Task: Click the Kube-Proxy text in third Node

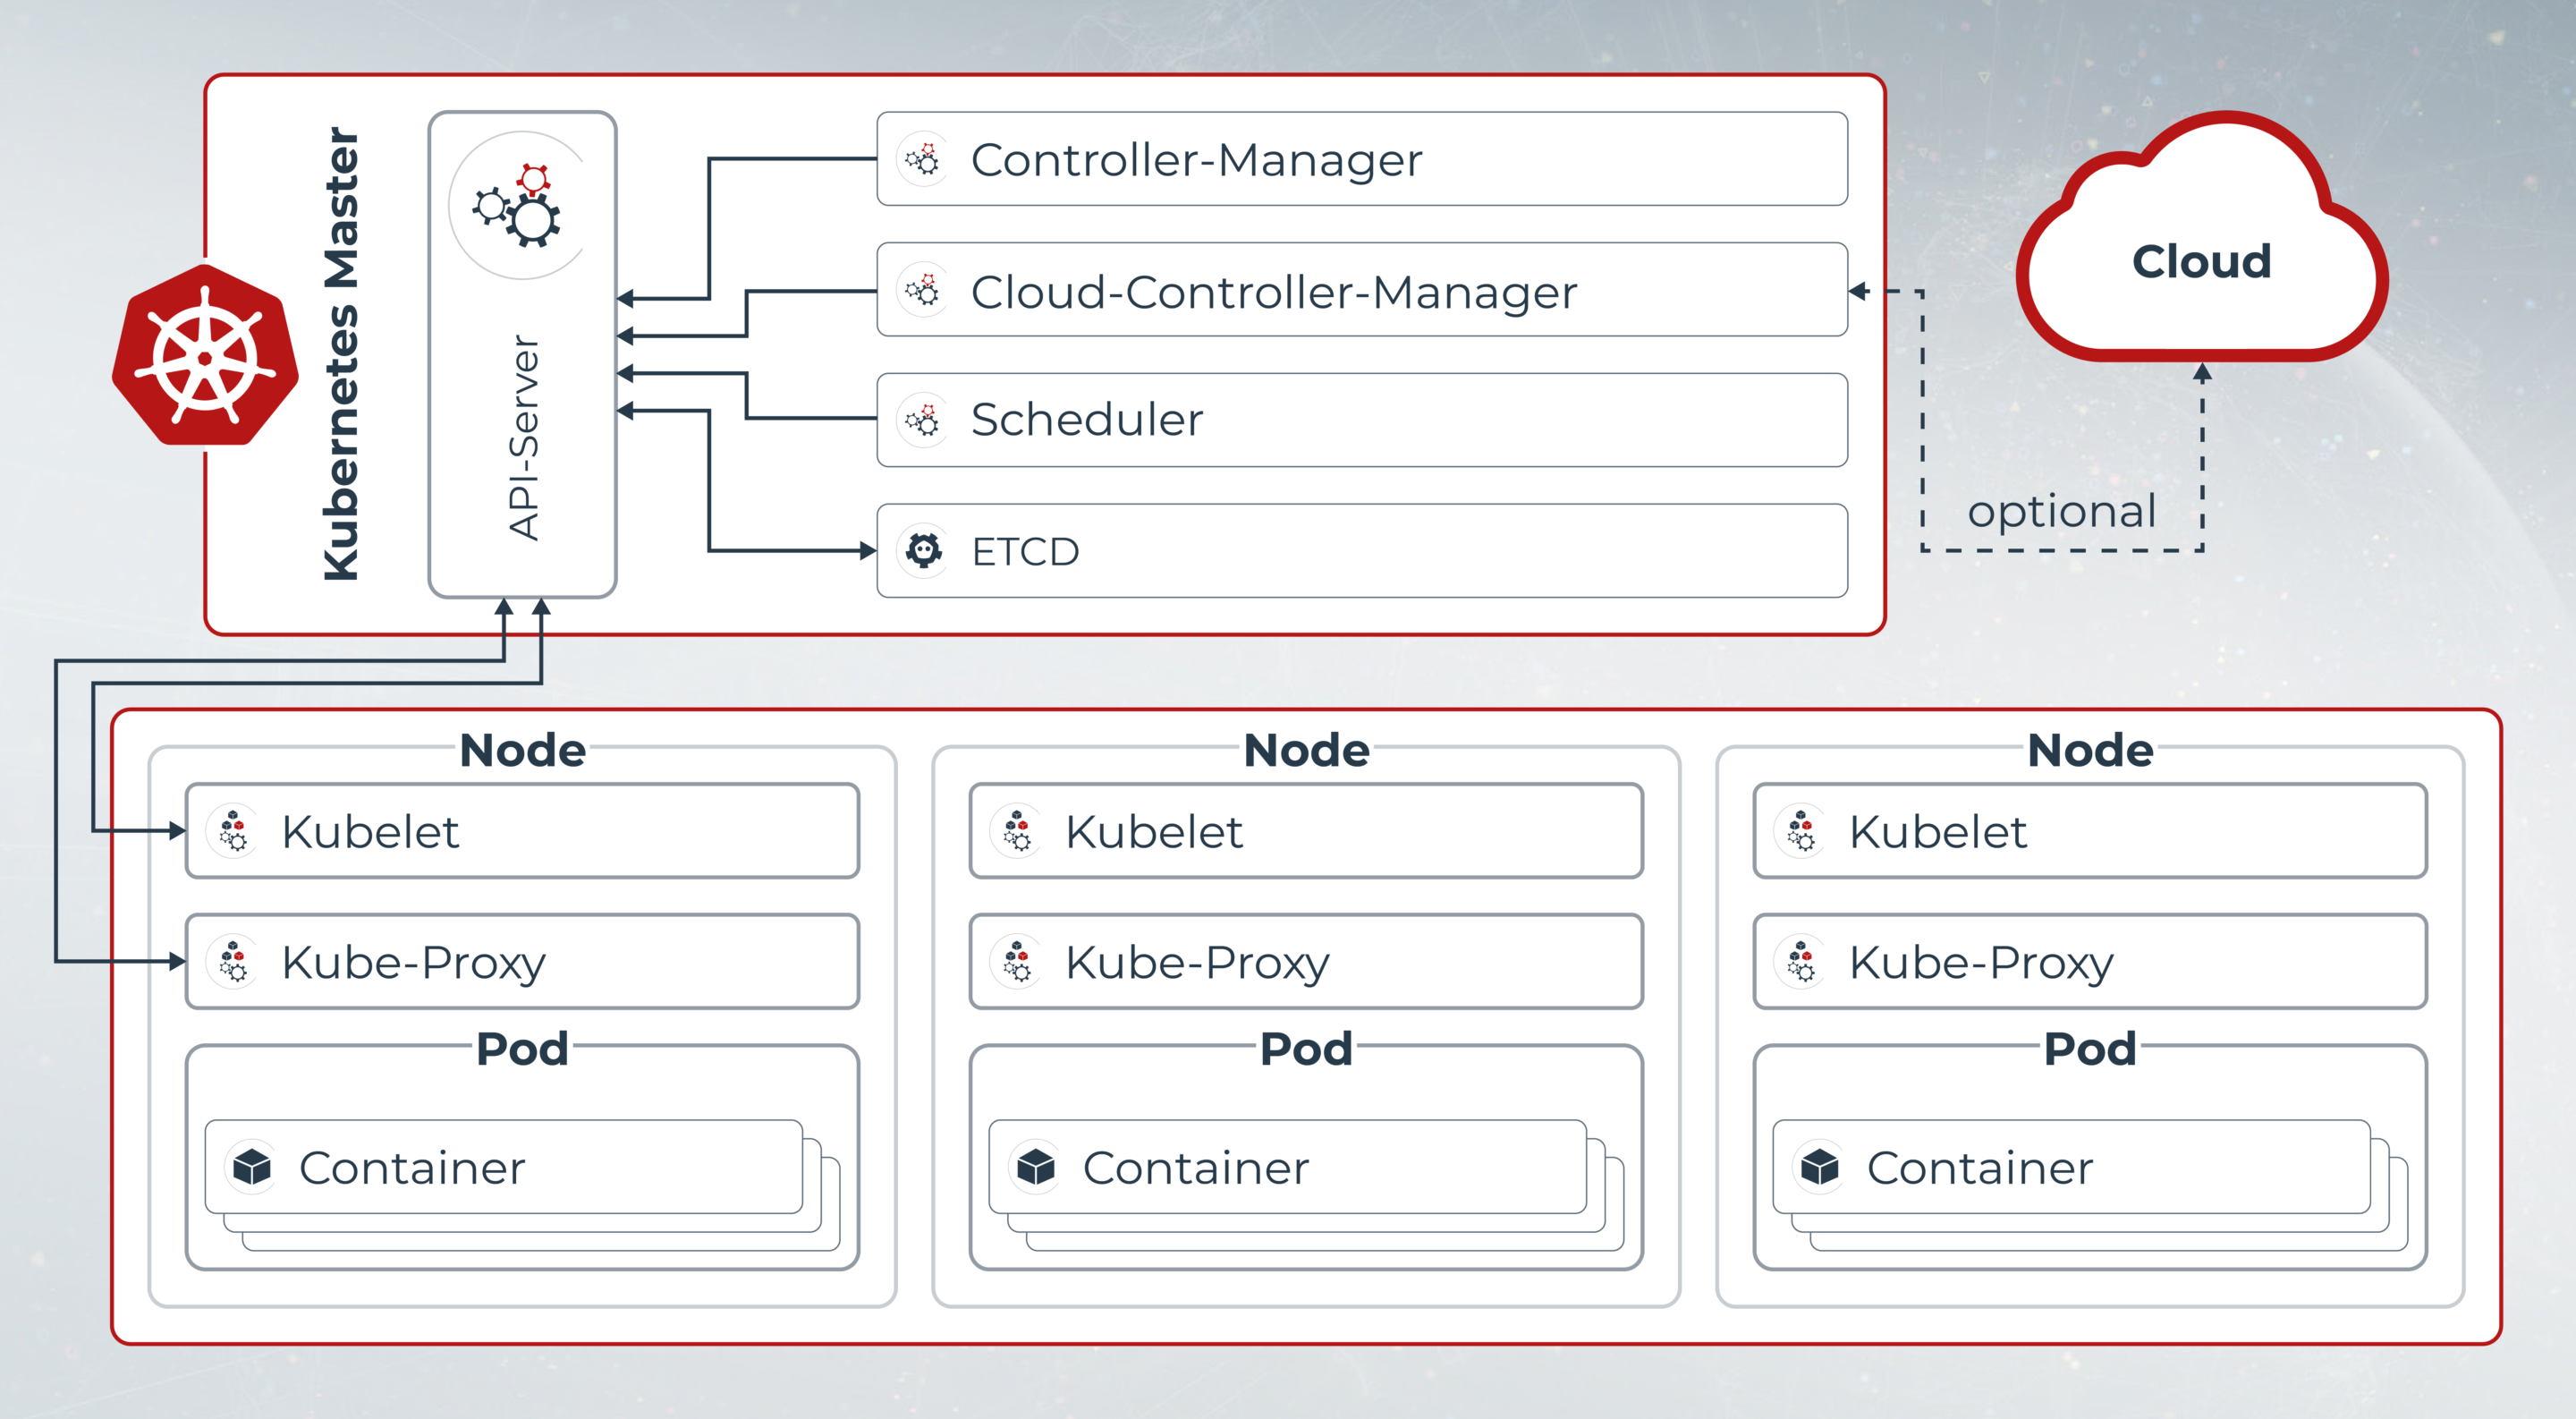Action: click(x=1982, y=964)
